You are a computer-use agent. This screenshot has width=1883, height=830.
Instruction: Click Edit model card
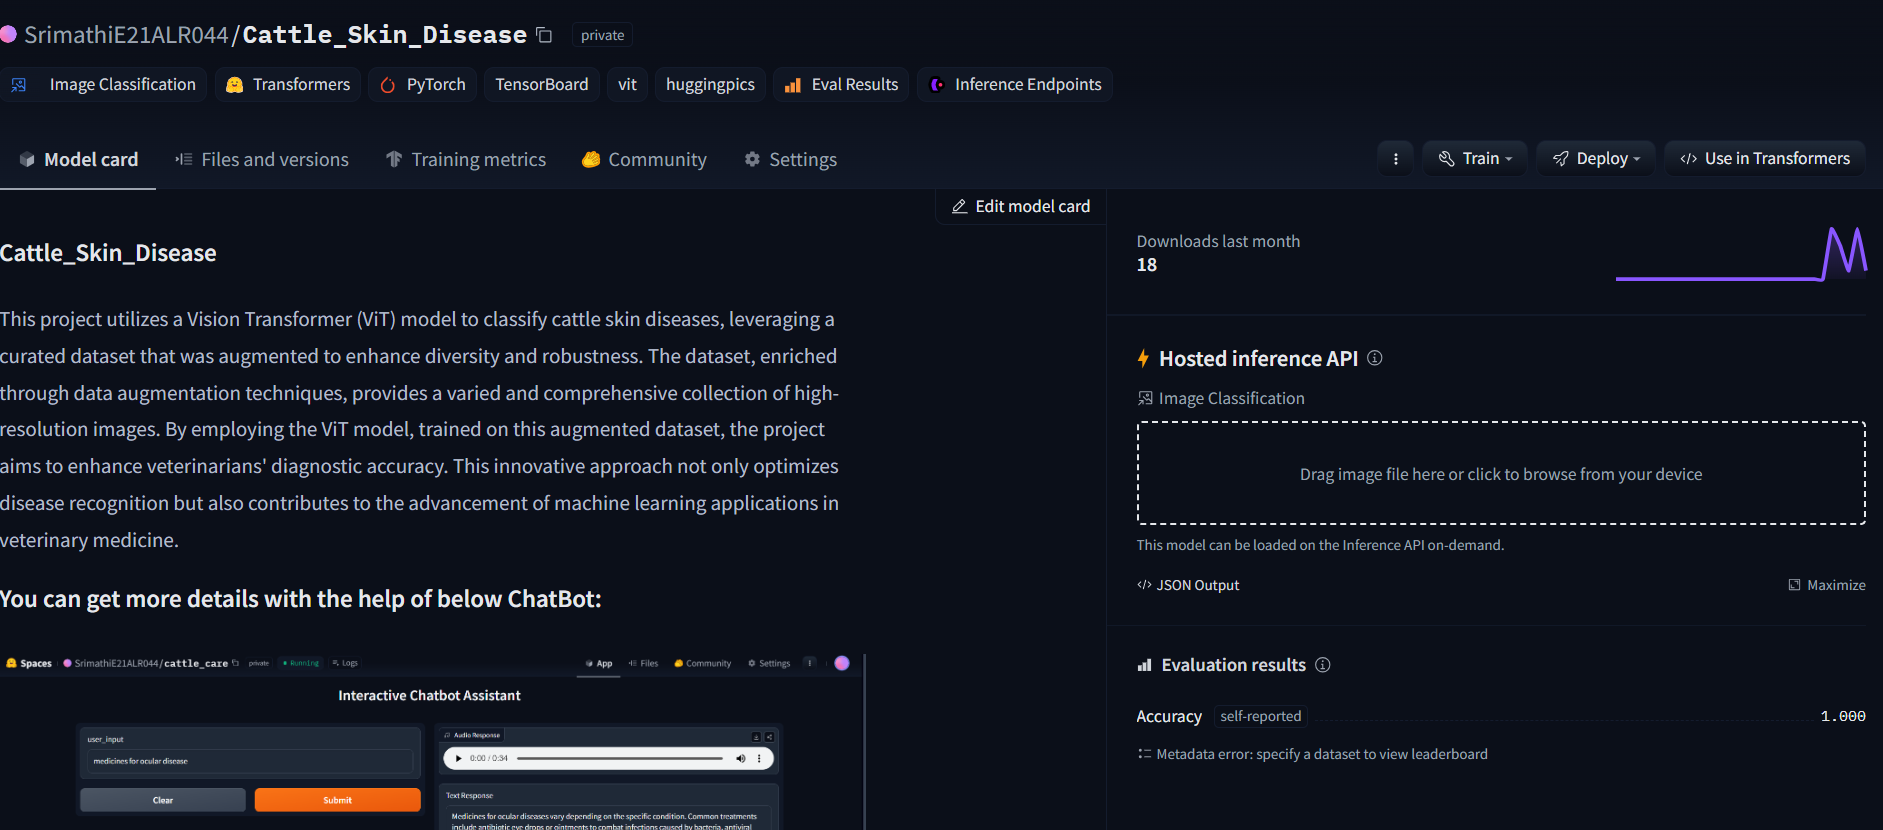click(1021, 207)
